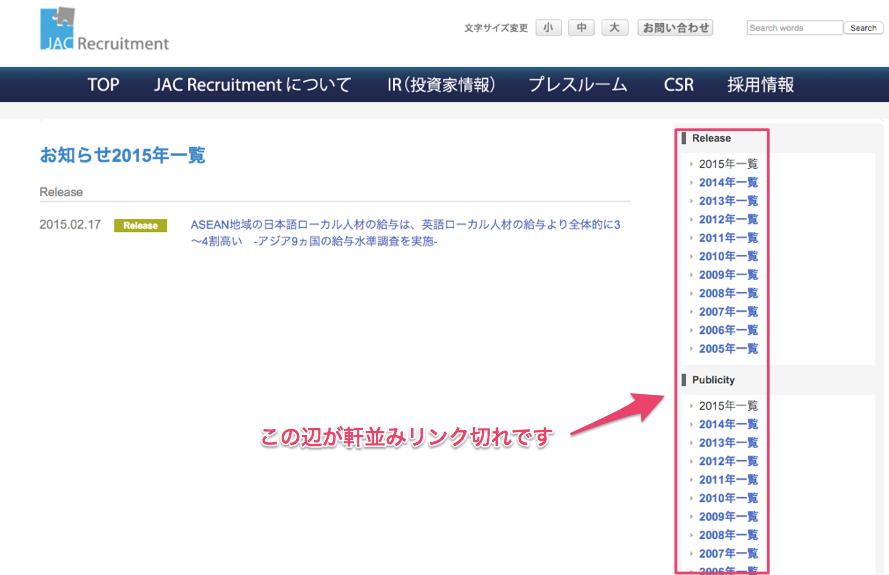Open the お問い合わせ contact button
The height and width of the screenshot is (575, 889).
click(675, 28)
